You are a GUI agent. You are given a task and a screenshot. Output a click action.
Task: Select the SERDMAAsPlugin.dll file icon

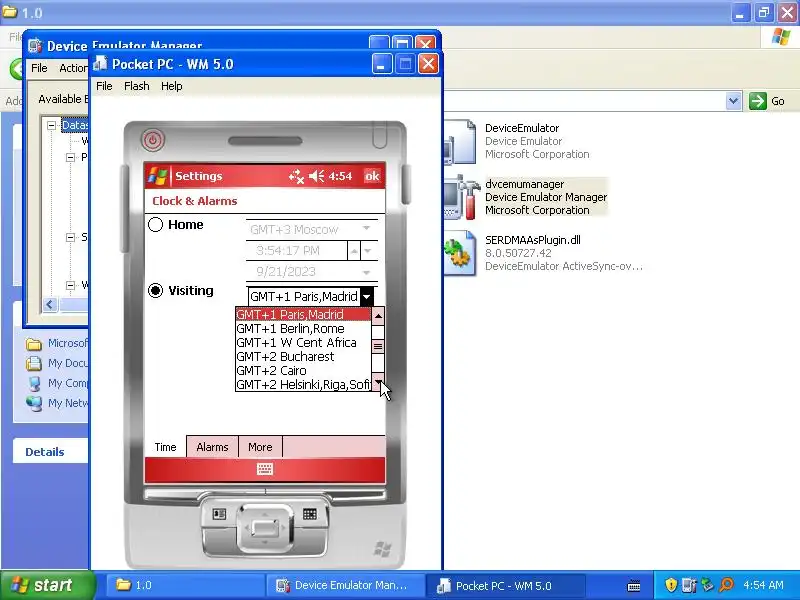pos(460,254)
